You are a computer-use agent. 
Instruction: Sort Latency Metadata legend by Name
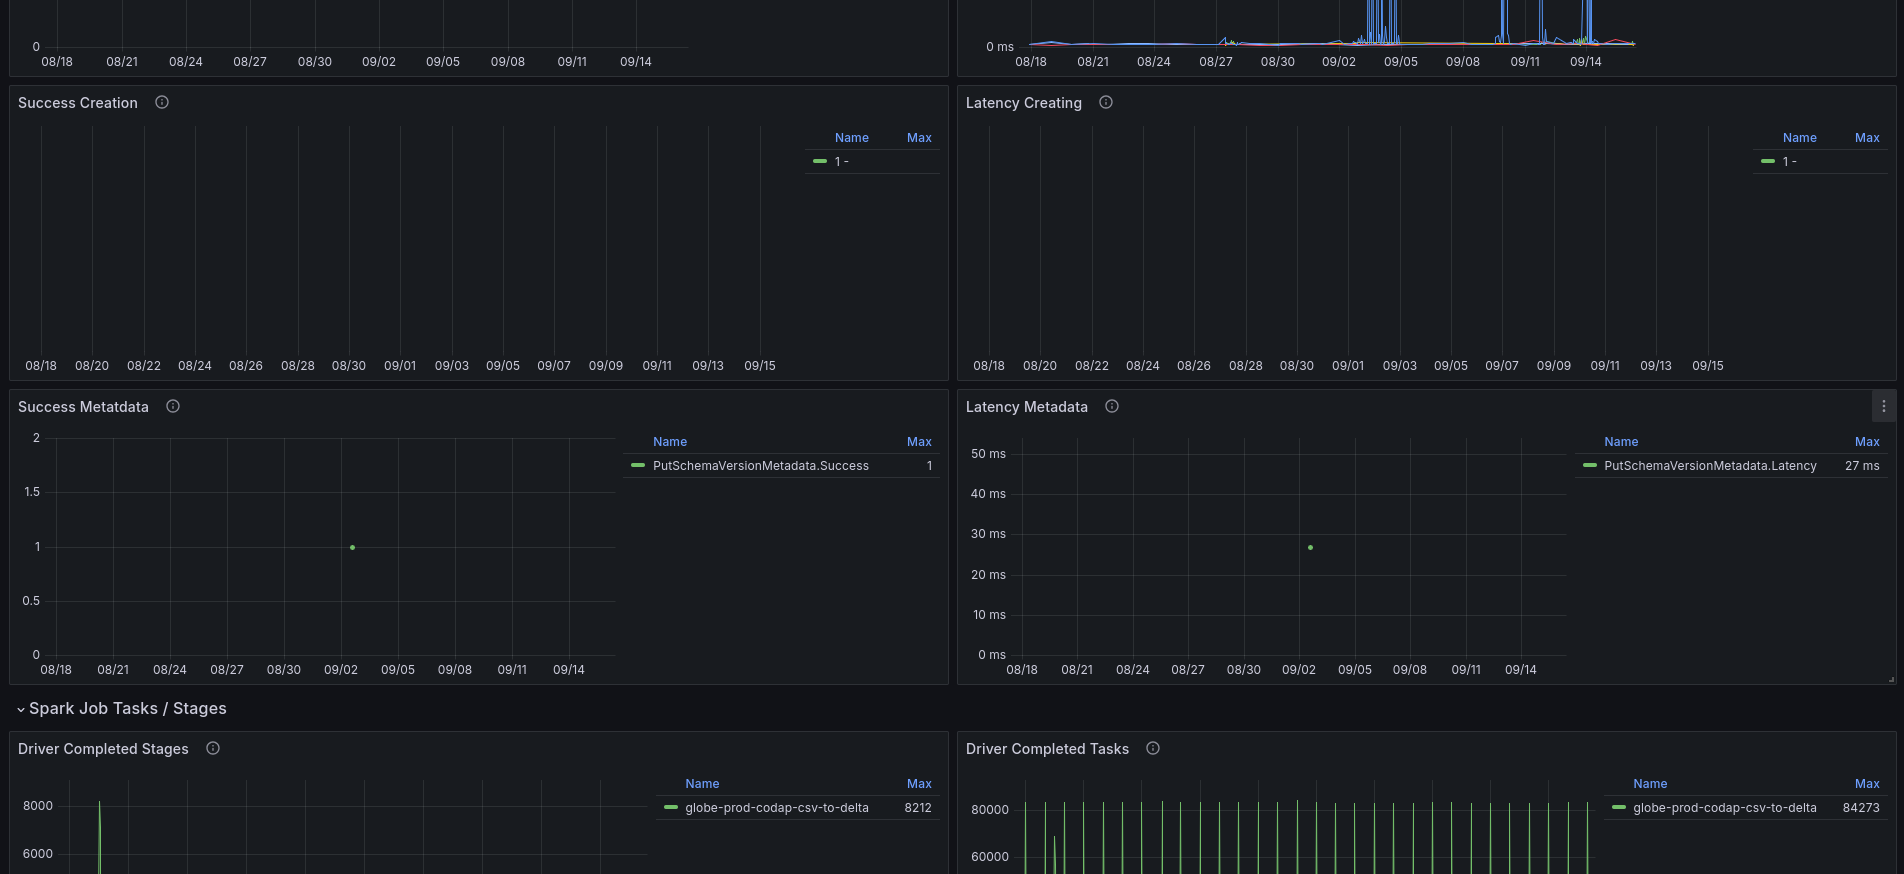click(x=1621, y=442)
